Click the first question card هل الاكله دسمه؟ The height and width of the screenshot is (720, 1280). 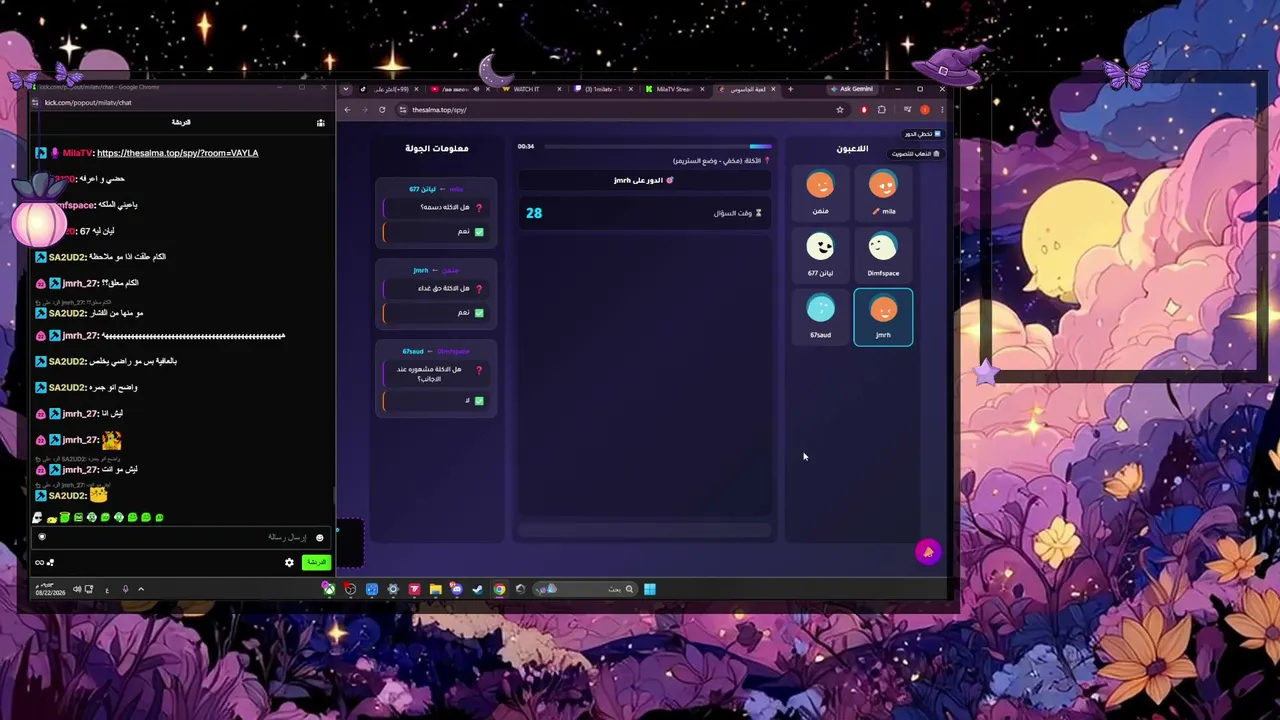coord(436,207)
